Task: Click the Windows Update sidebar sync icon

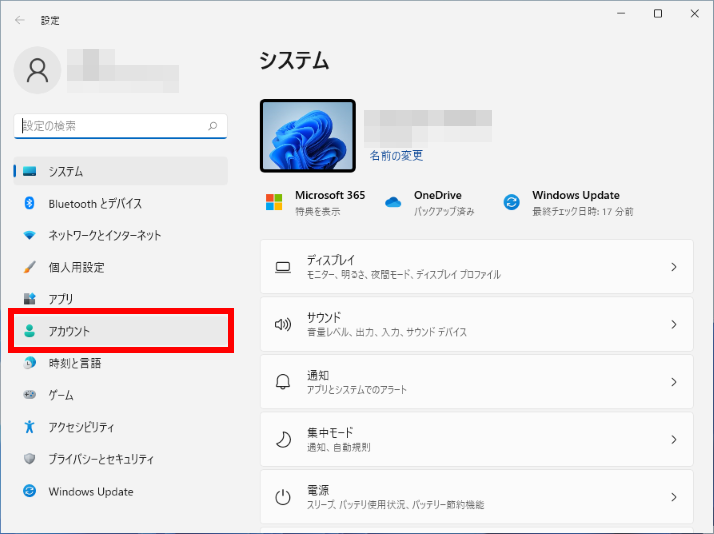Action: 30,491
